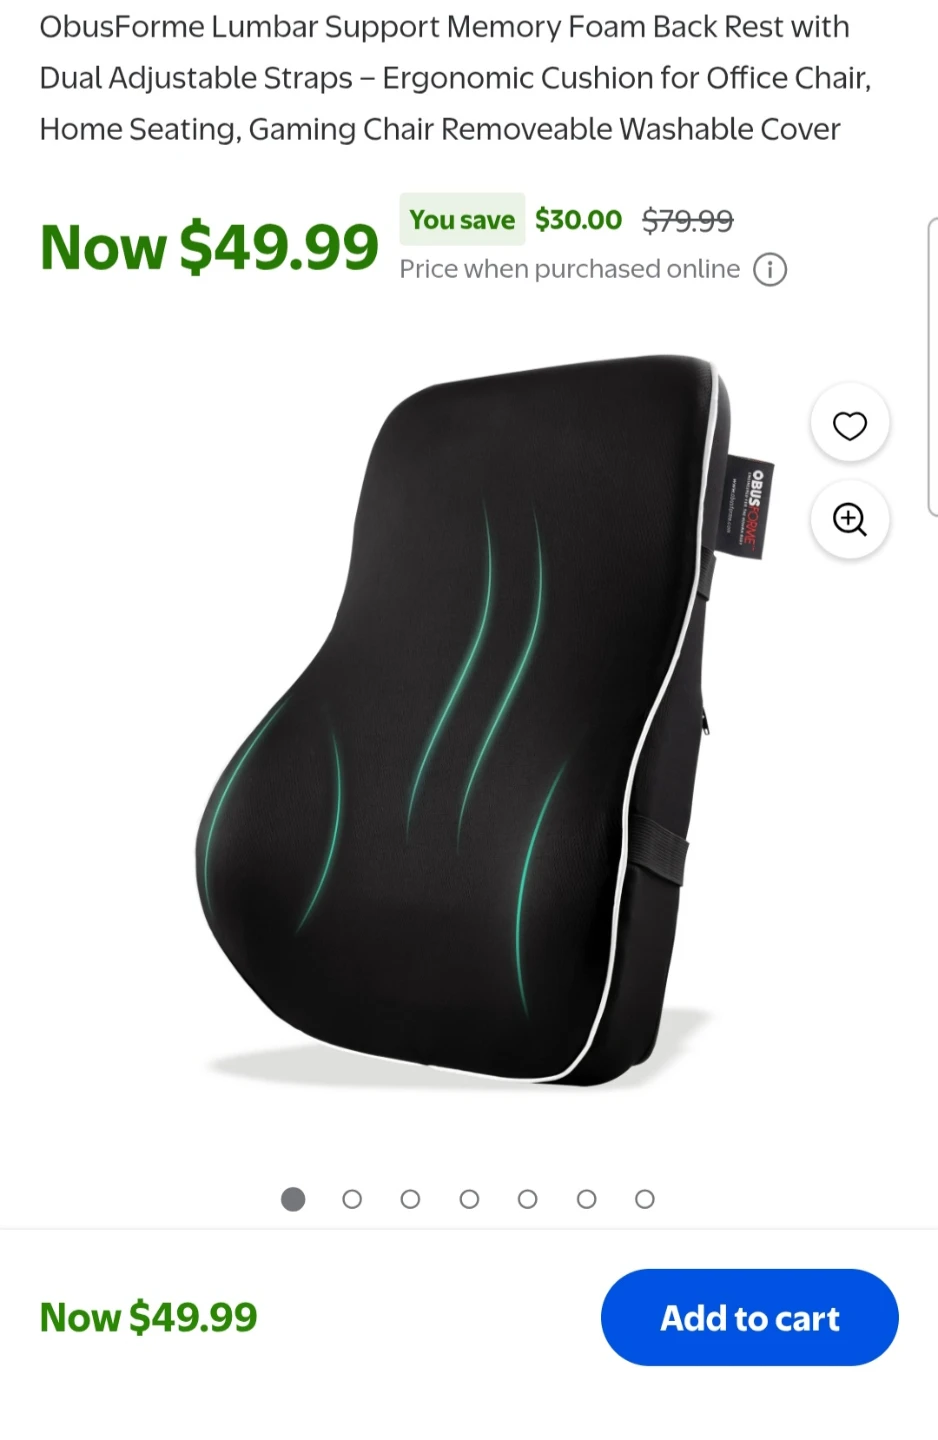This screenshot has height=1440, width=938.
Task: Tap the heart icon to favorite item
Action: [850, 425]
